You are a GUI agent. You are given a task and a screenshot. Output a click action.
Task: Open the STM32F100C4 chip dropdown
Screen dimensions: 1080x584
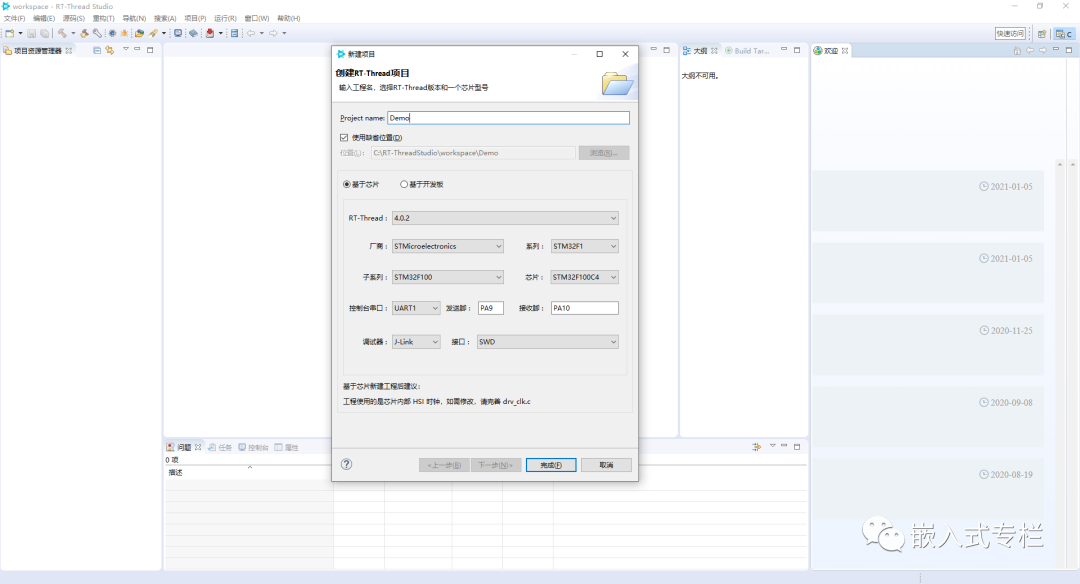pos(584,277)
